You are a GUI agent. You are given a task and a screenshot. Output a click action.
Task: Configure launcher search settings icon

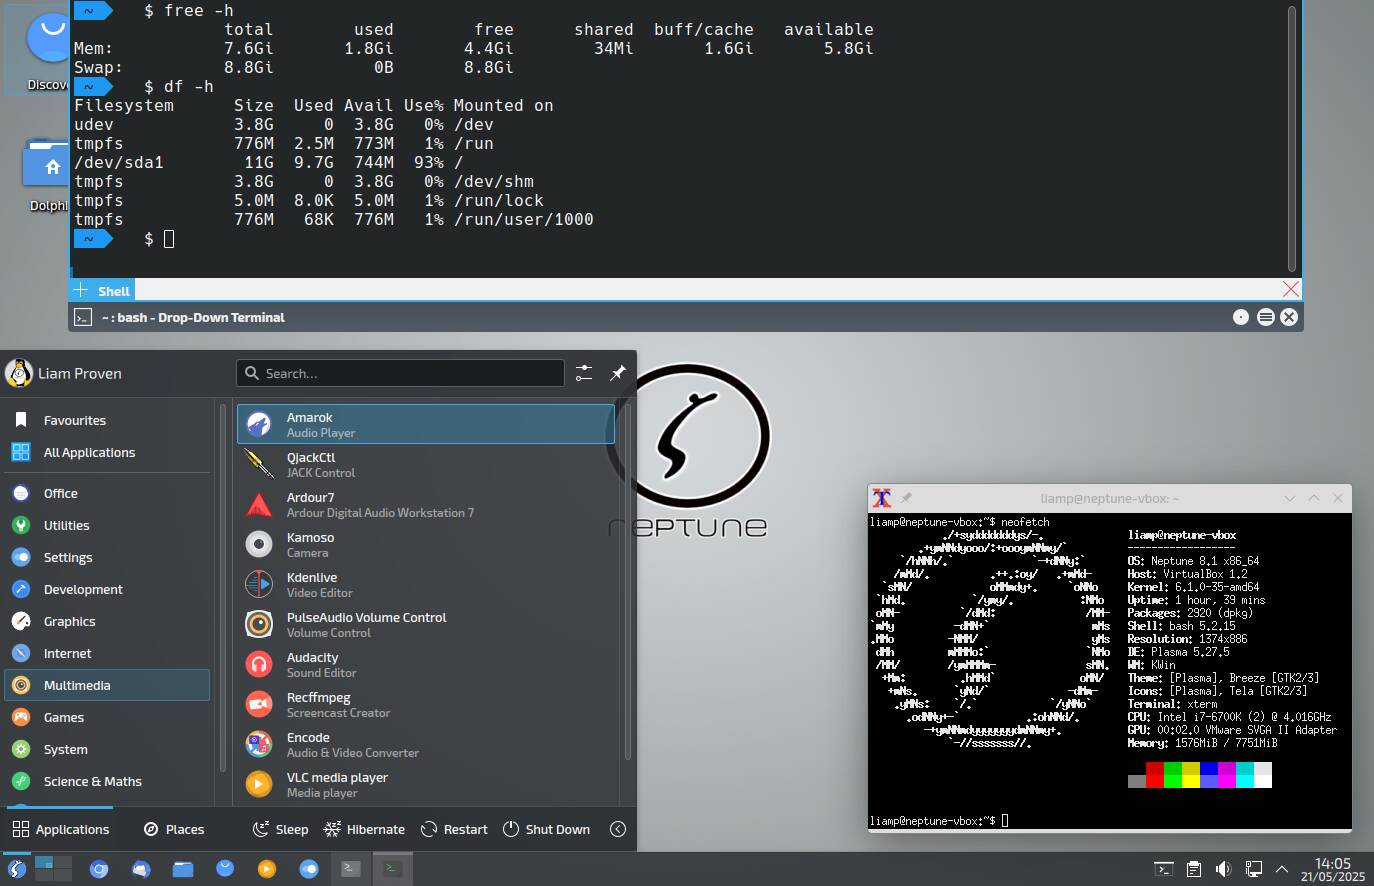pos(584,373)
